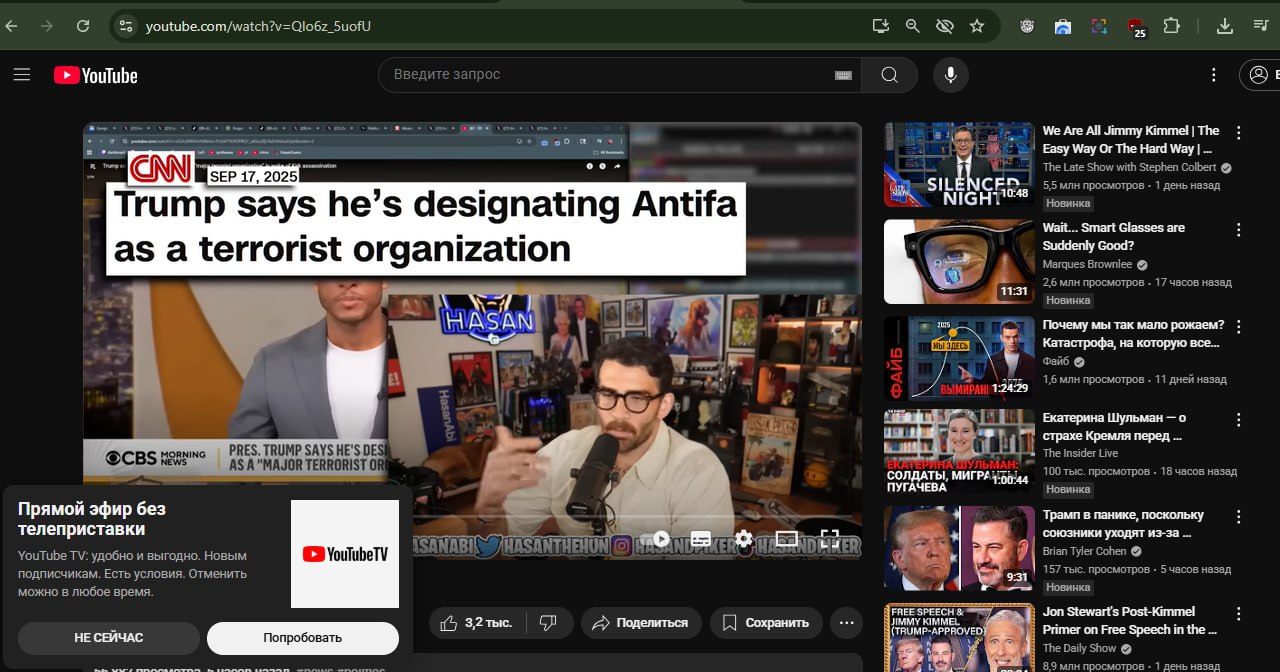
Task: Click the sign-in account button
Action: (x=1260, y=75)
